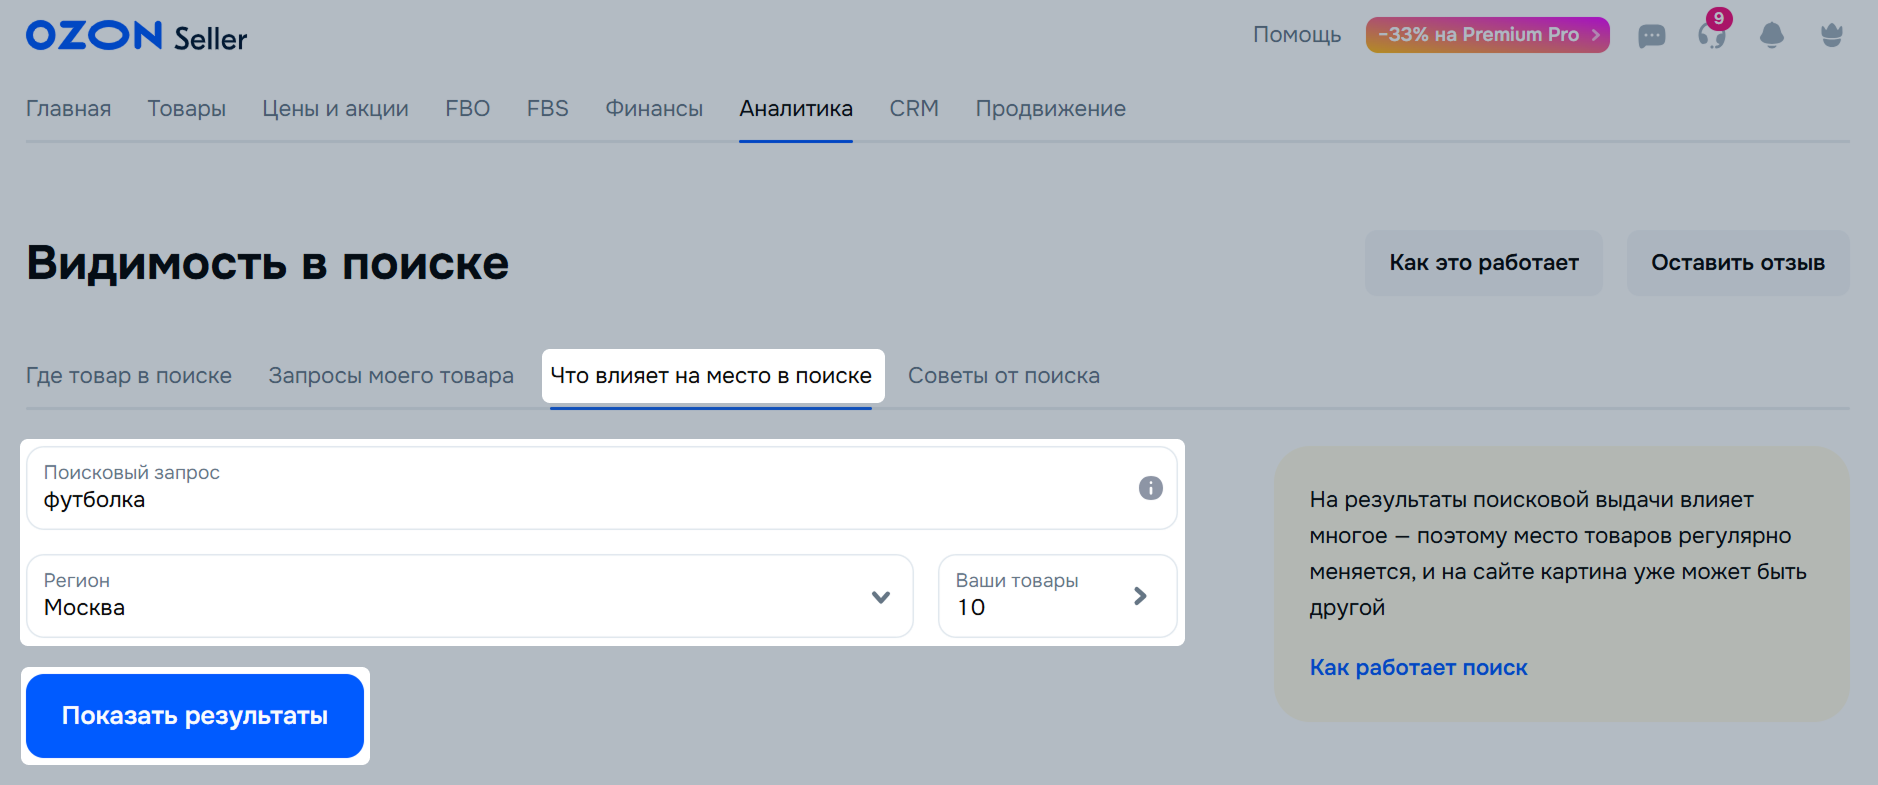Focus the Поисковый запрос input field
Image resolution: width=1878 pixels, height=785 pixels.
coord(580,499)
